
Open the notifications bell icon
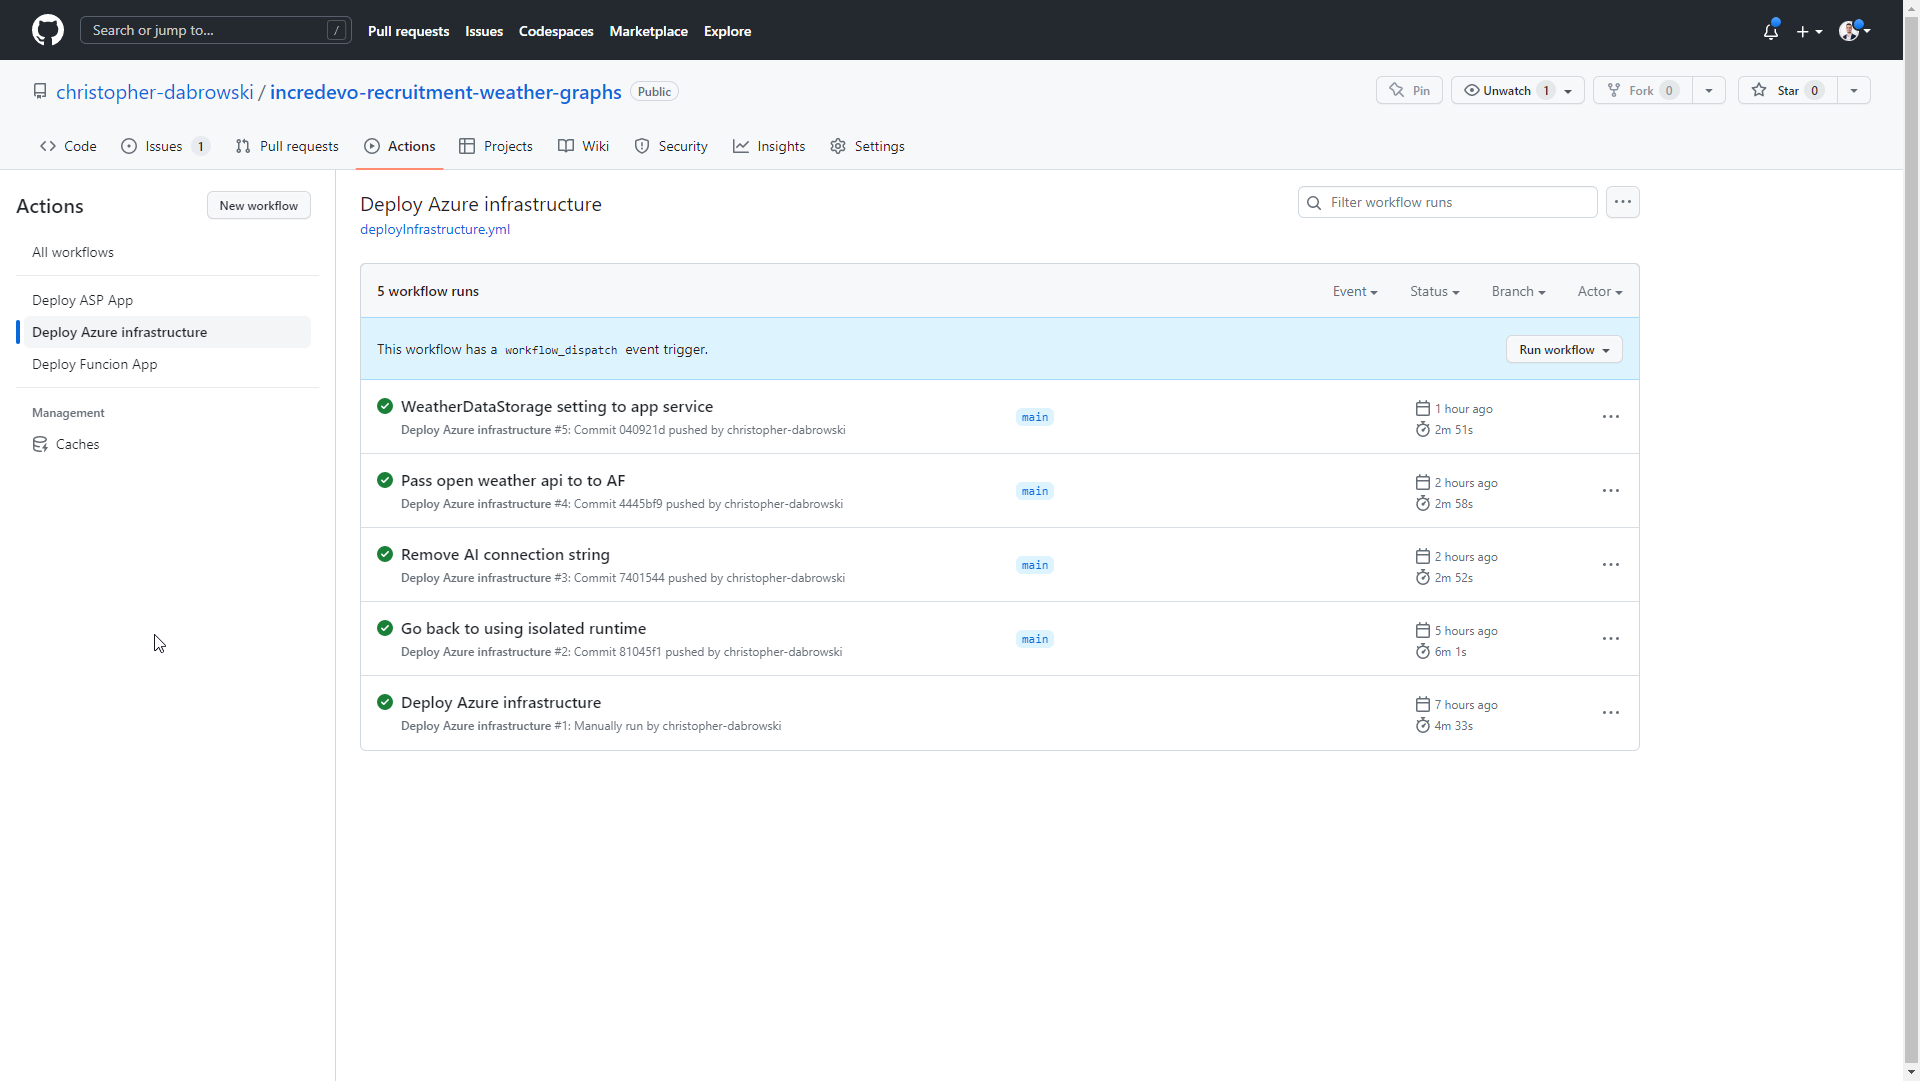[x=1770, y=31]
